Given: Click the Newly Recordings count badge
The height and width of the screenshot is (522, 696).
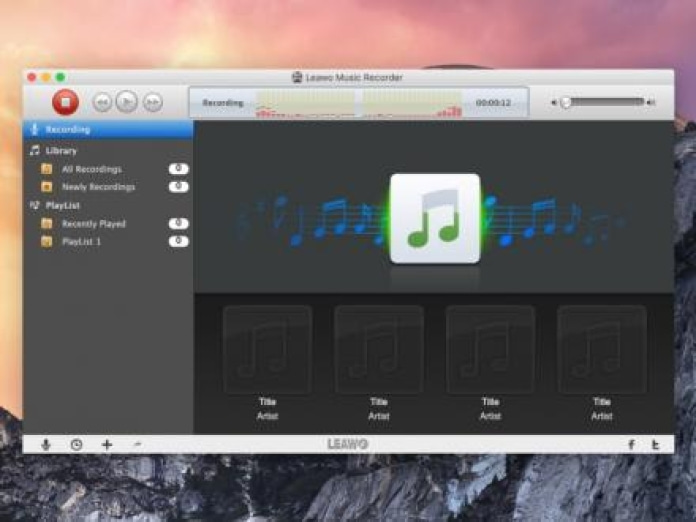Looking at the screenshot, I should coord(178,186).
